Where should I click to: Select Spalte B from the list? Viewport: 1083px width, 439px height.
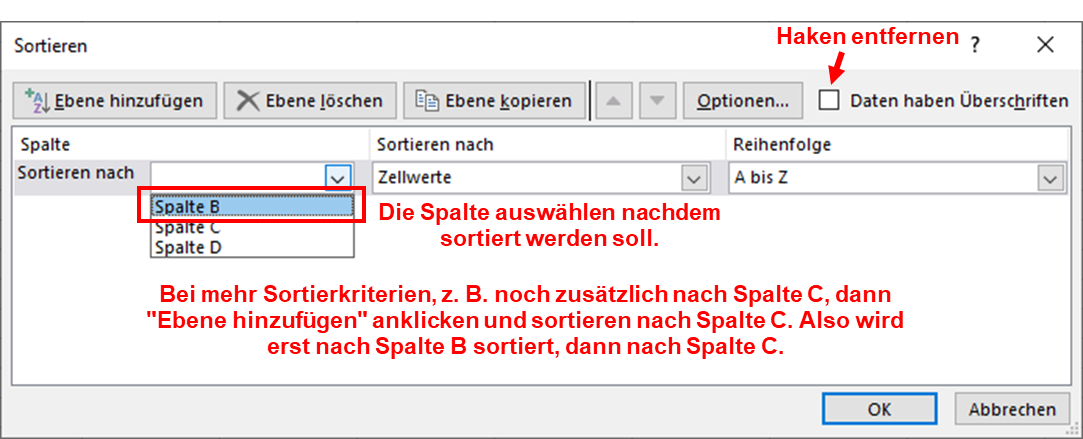252,206
